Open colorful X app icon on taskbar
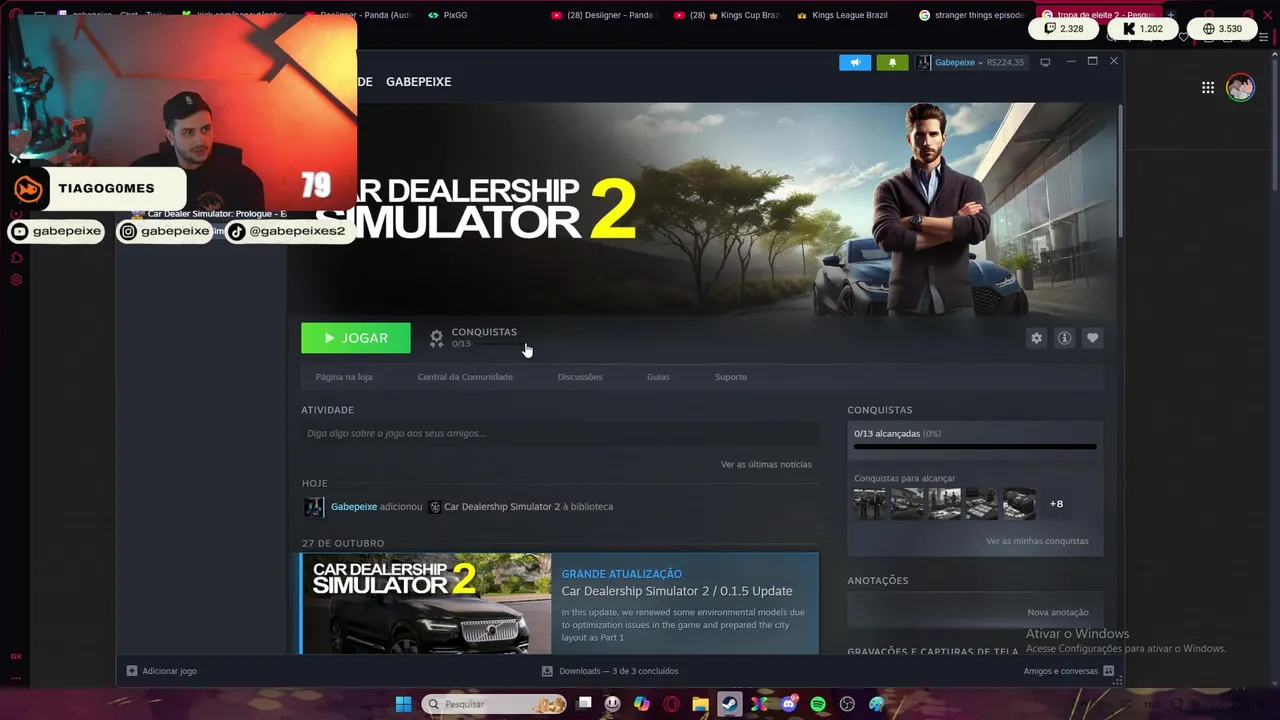 tap(759, 704)
